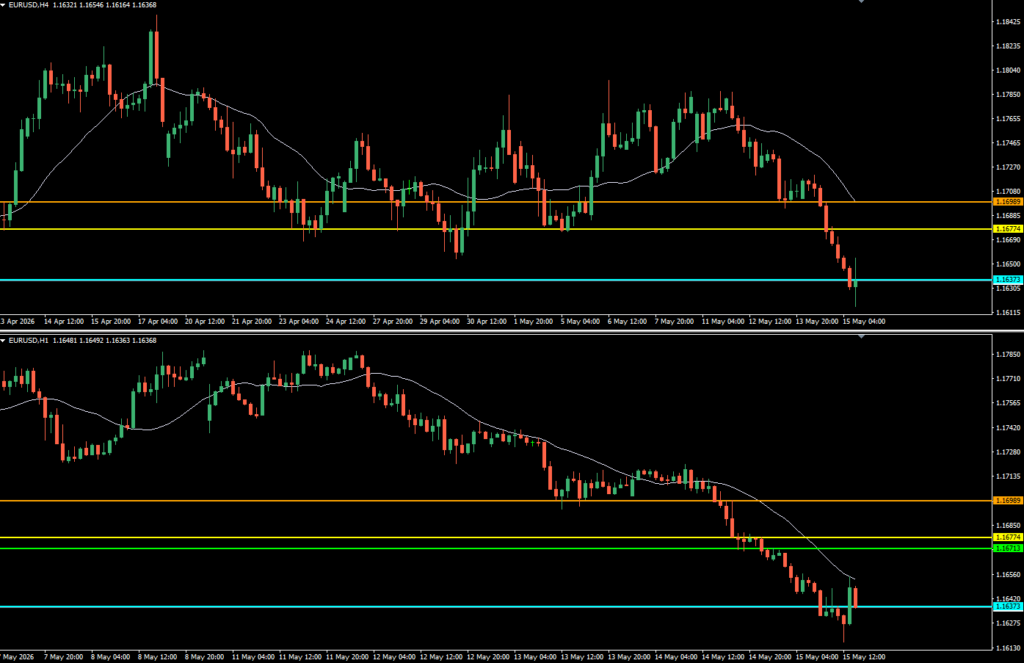This screenshot has height=663, width=1024.
Task: Click 1.17280 on the H1 price scale
Action: pos(1008,452)
